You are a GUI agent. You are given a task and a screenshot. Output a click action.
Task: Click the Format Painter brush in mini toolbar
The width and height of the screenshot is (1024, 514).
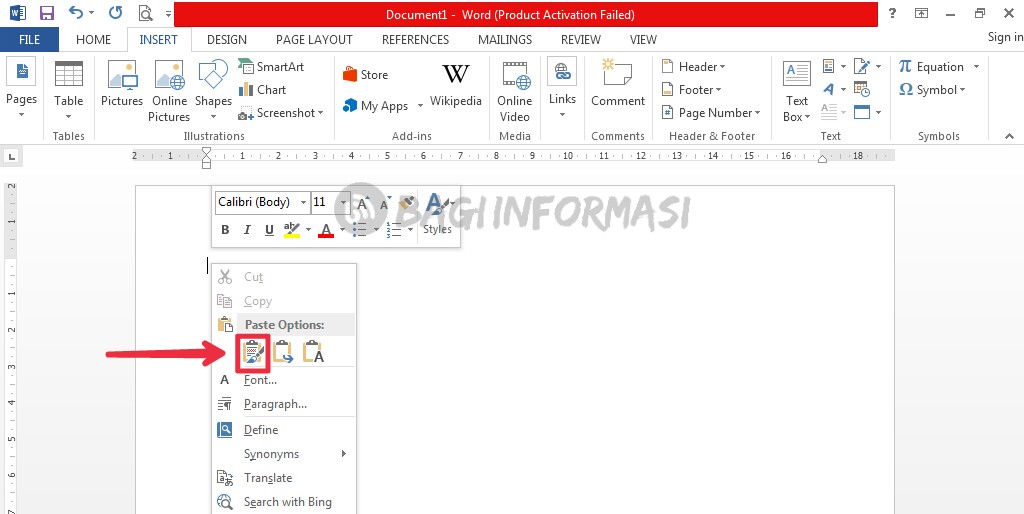click(x=407, y=202)
